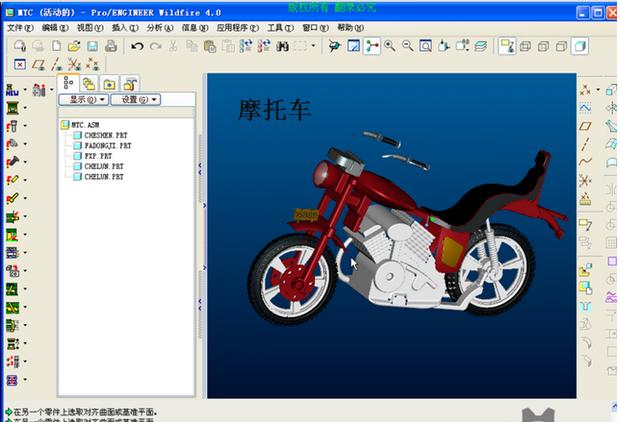The height and width of the screenshot is (422, 620).
Task: Open the 设置 (Settings) dropdown
Action: click(136, 99)
